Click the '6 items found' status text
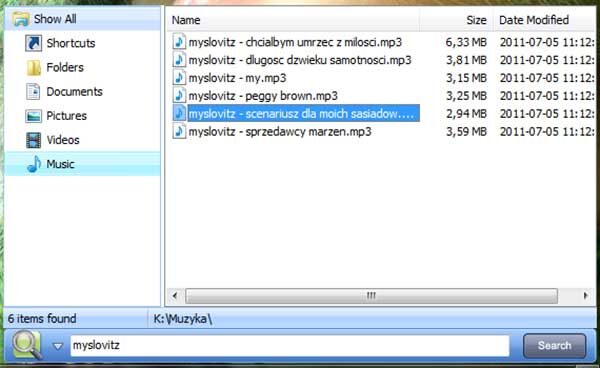This screenshot has height=368, width=600. point(42,318)
